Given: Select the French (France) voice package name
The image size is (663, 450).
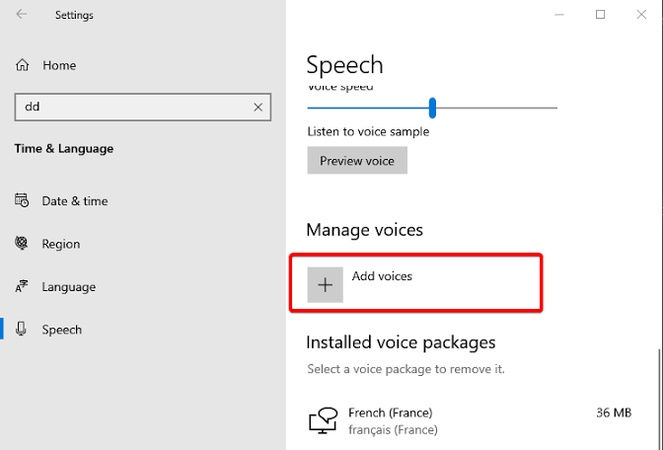Looking at the screenshot, I should (x=390, y=412).
